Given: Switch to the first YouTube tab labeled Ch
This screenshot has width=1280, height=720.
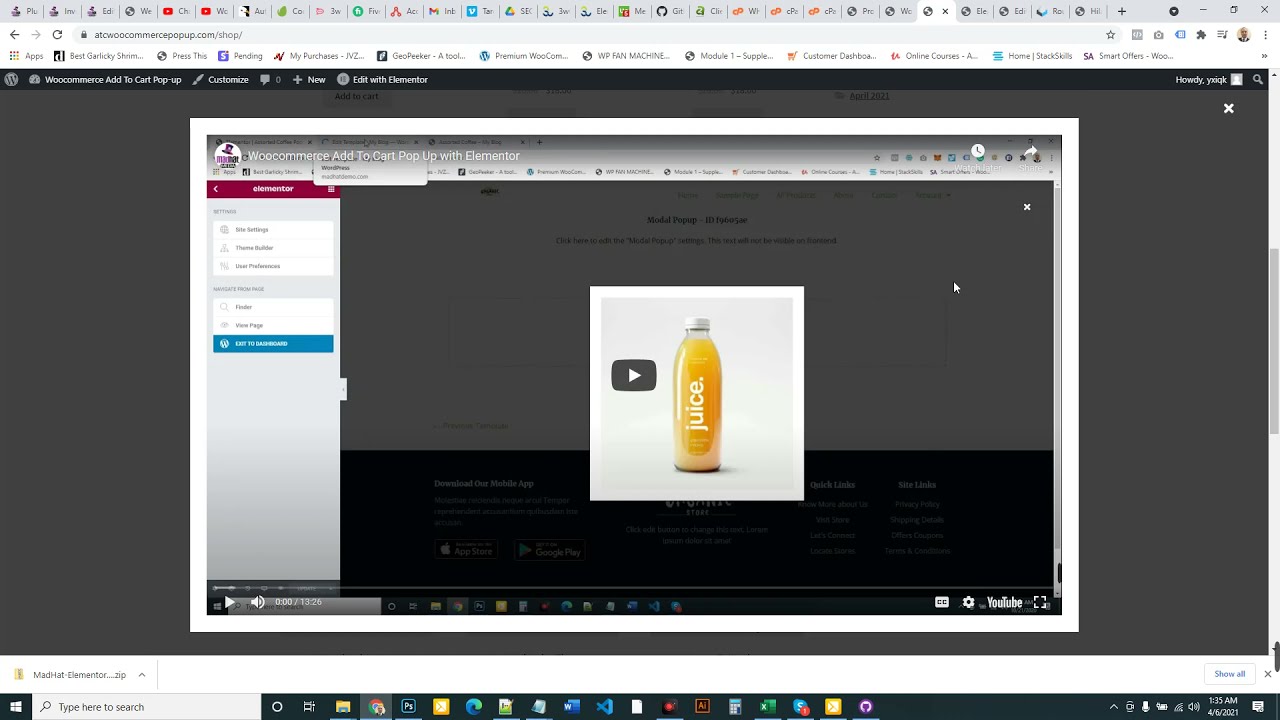Looking at the screenshot, I should (x=176, y=11).
